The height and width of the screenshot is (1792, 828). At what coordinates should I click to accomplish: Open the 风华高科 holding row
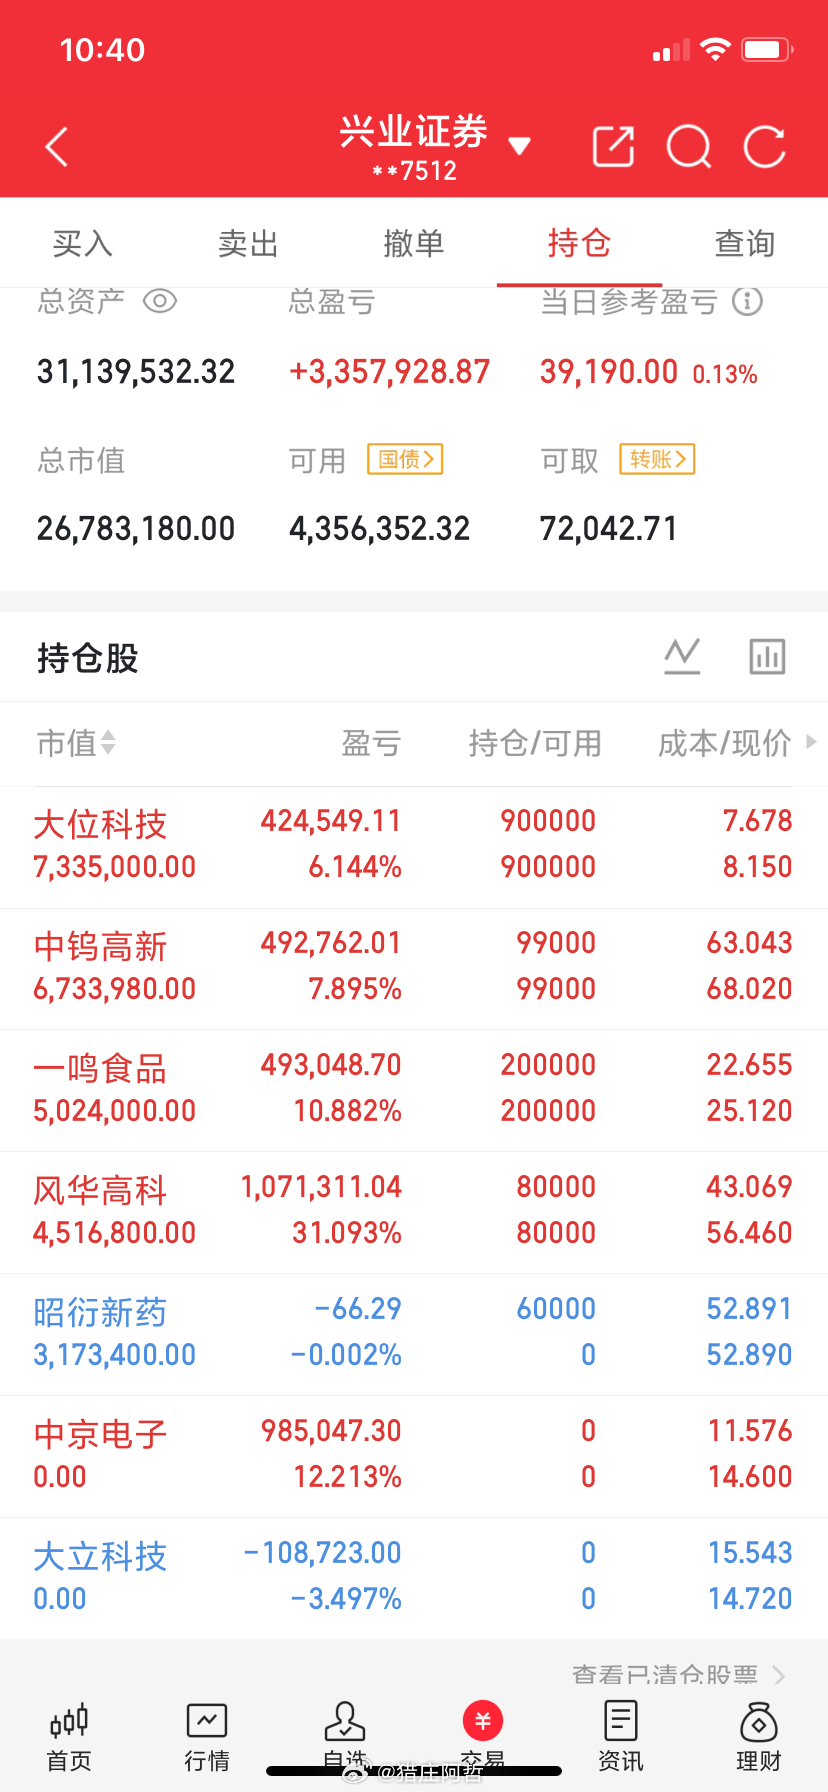[414, 1213]
